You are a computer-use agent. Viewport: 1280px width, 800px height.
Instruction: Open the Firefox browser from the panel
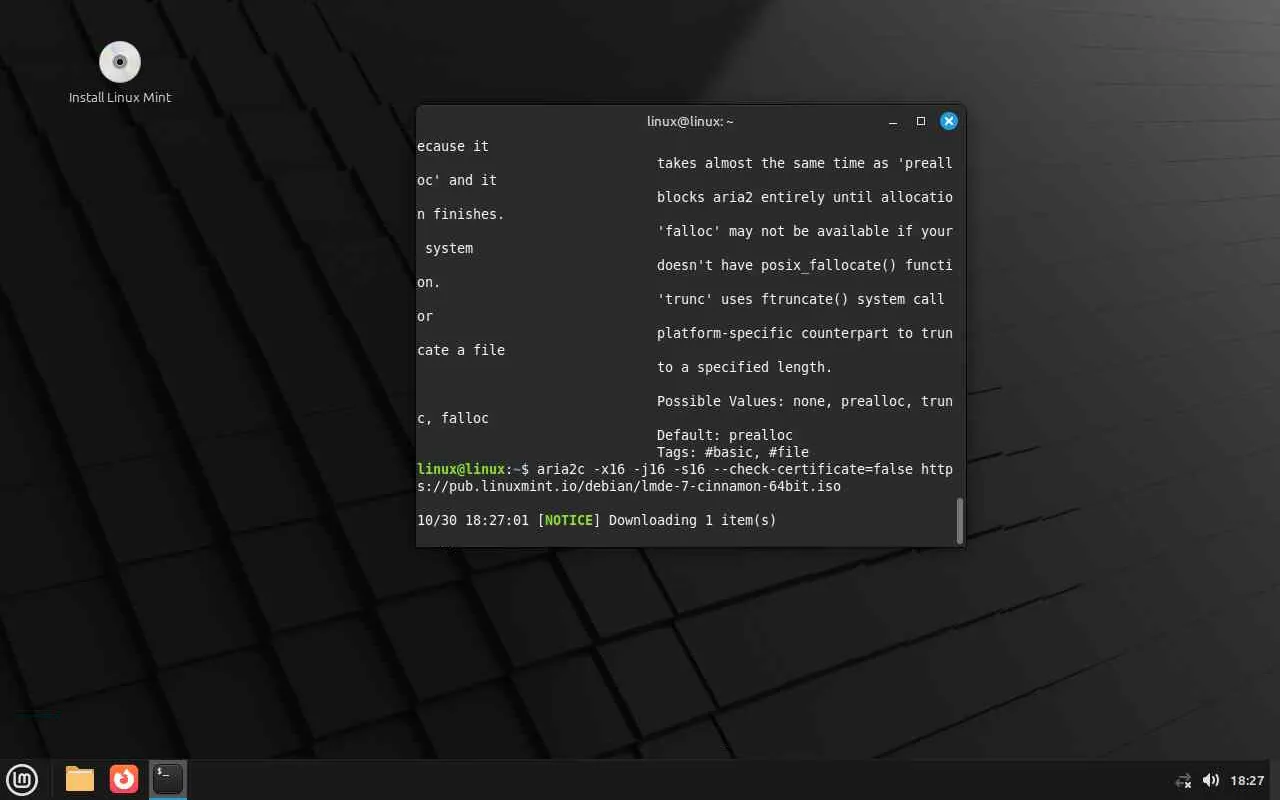(x=124, y=779)
